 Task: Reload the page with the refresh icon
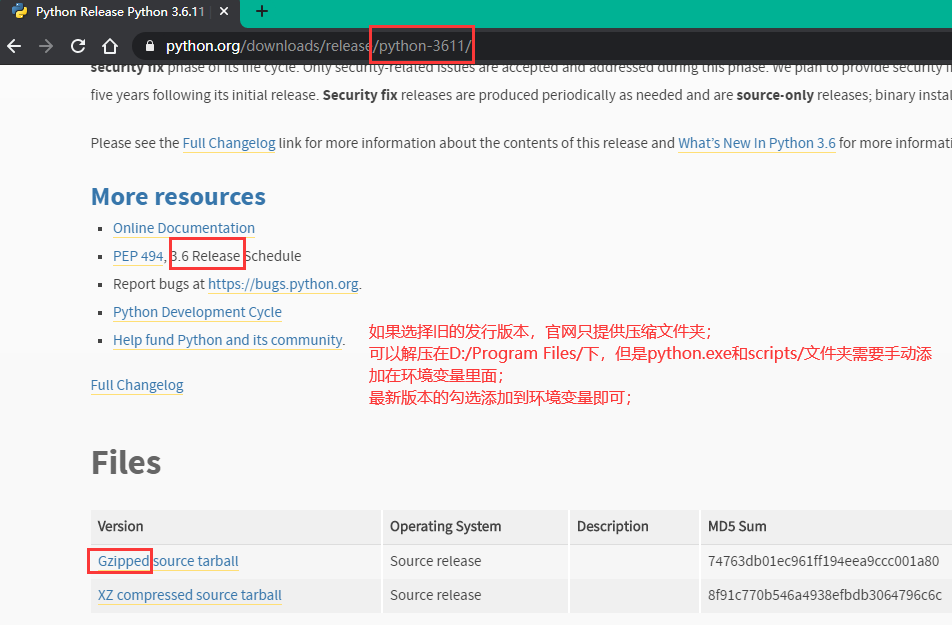point(78,46)
